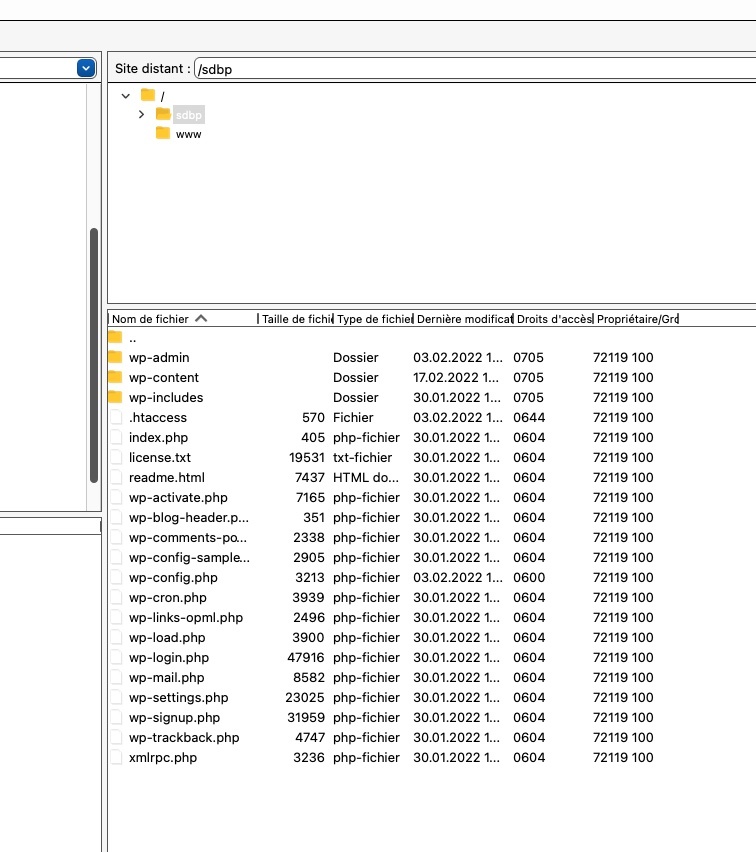Image resolution: width=756 pixels, height=852 pixels.
Task: Select the wp-login.php file
Action: (x=169, y=657)
